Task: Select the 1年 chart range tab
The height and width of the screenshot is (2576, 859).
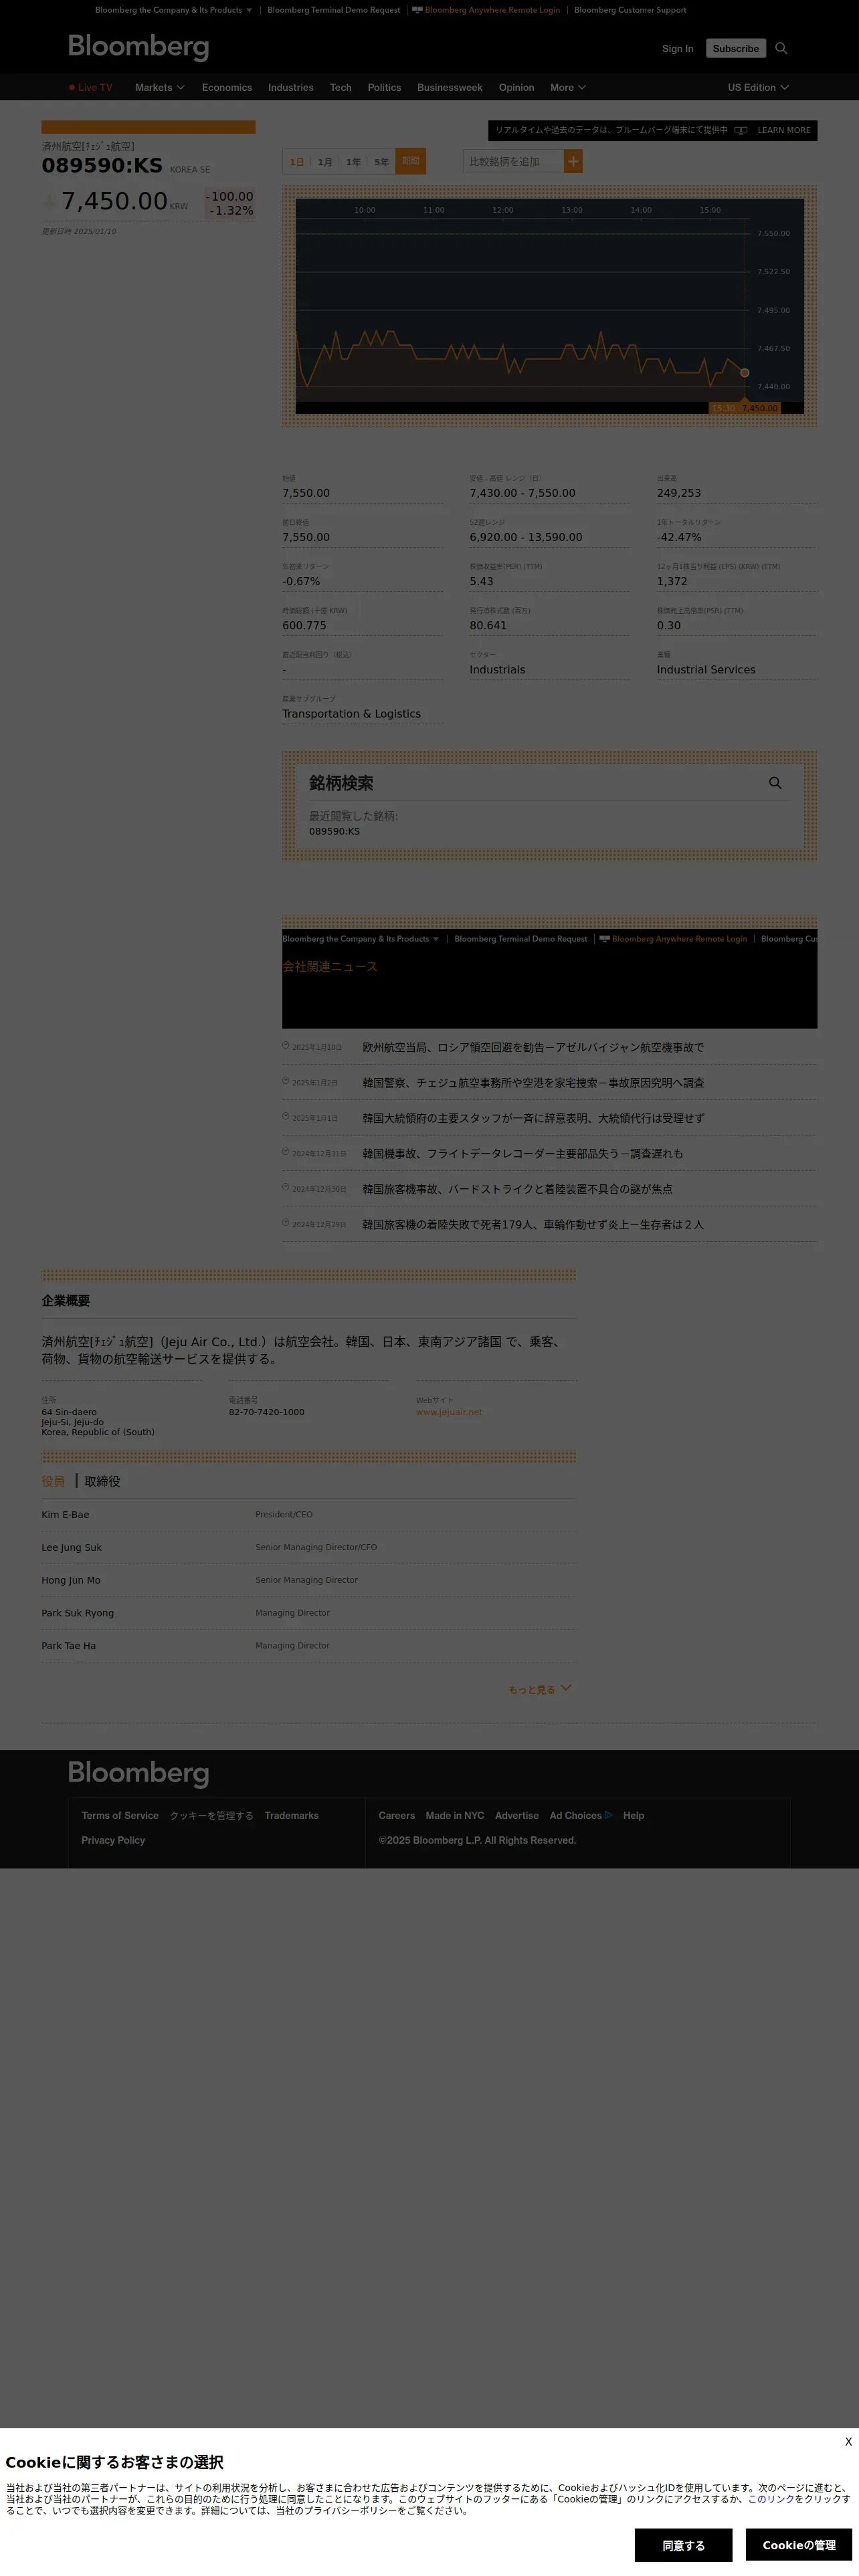Action: (x=353, y=162)
